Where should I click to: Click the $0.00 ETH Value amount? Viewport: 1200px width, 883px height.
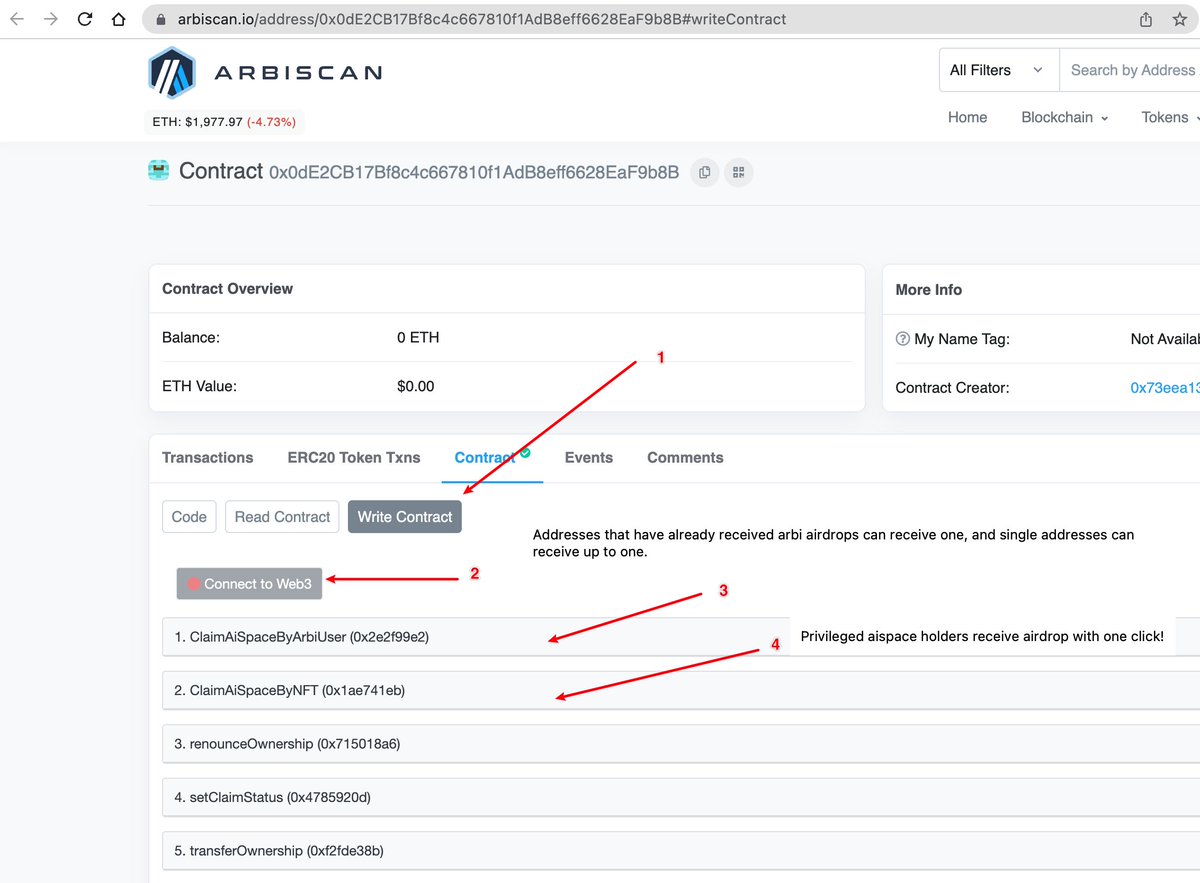416,386
